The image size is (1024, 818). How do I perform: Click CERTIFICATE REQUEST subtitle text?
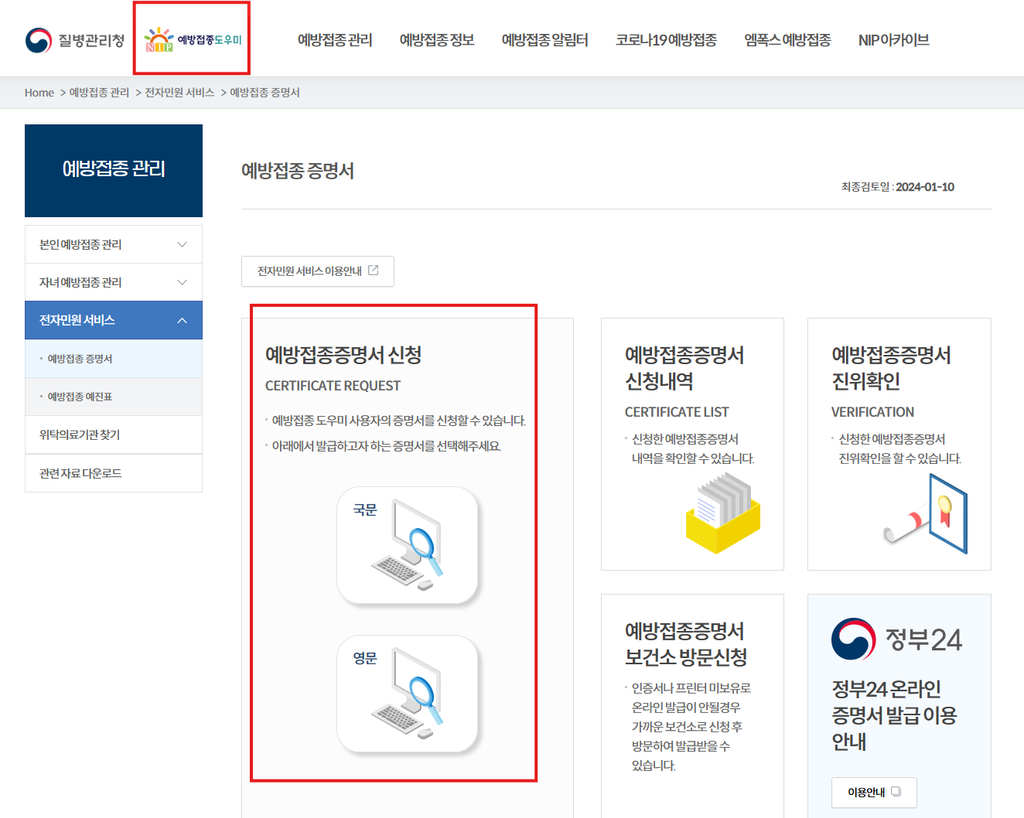332,386
